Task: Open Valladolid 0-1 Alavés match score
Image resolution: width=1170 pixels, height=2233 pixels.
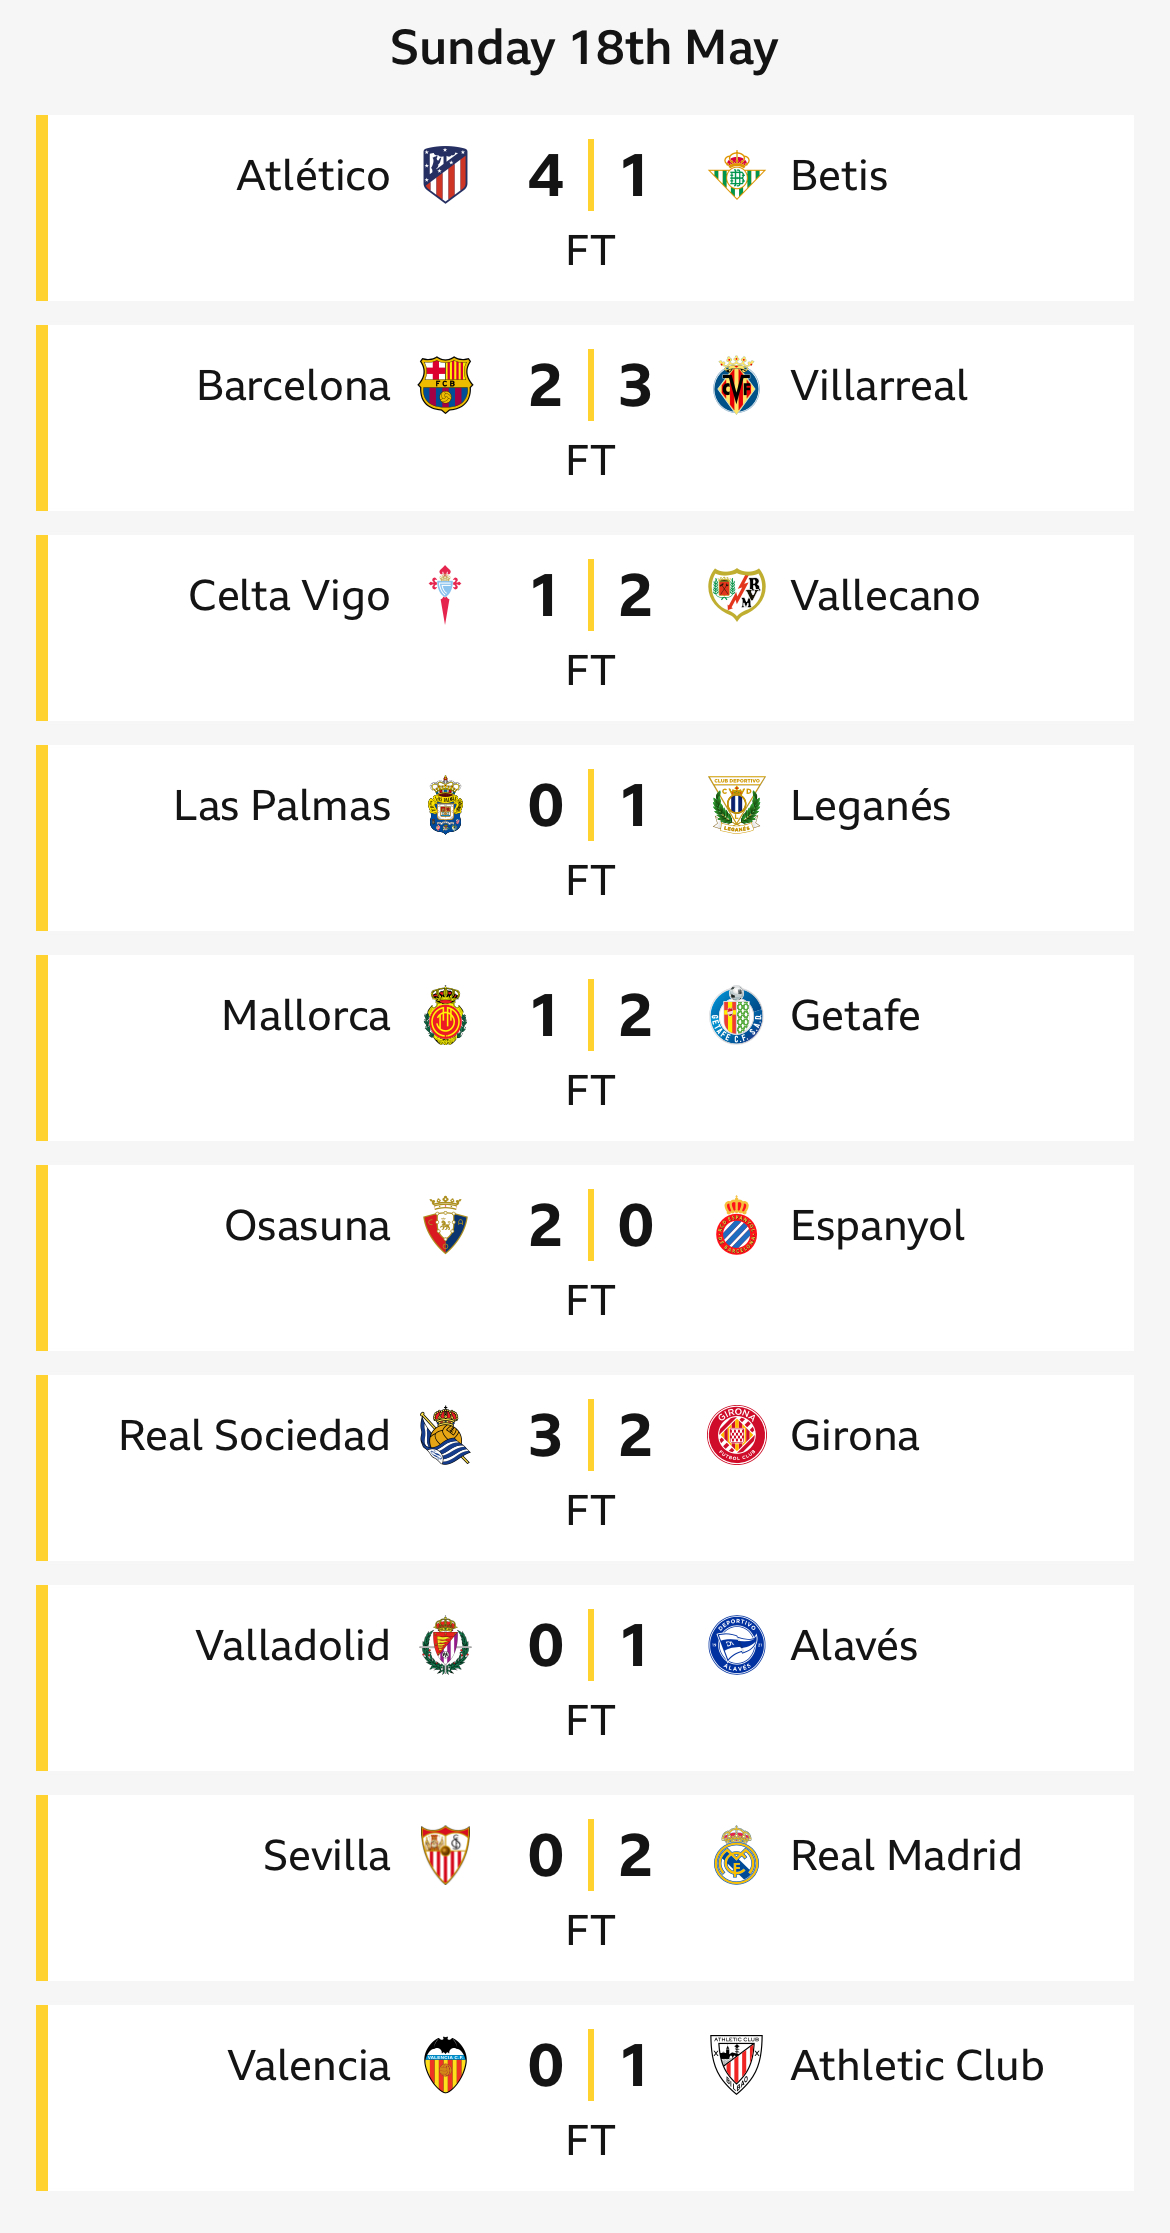Action: (x=590, y=1646)
